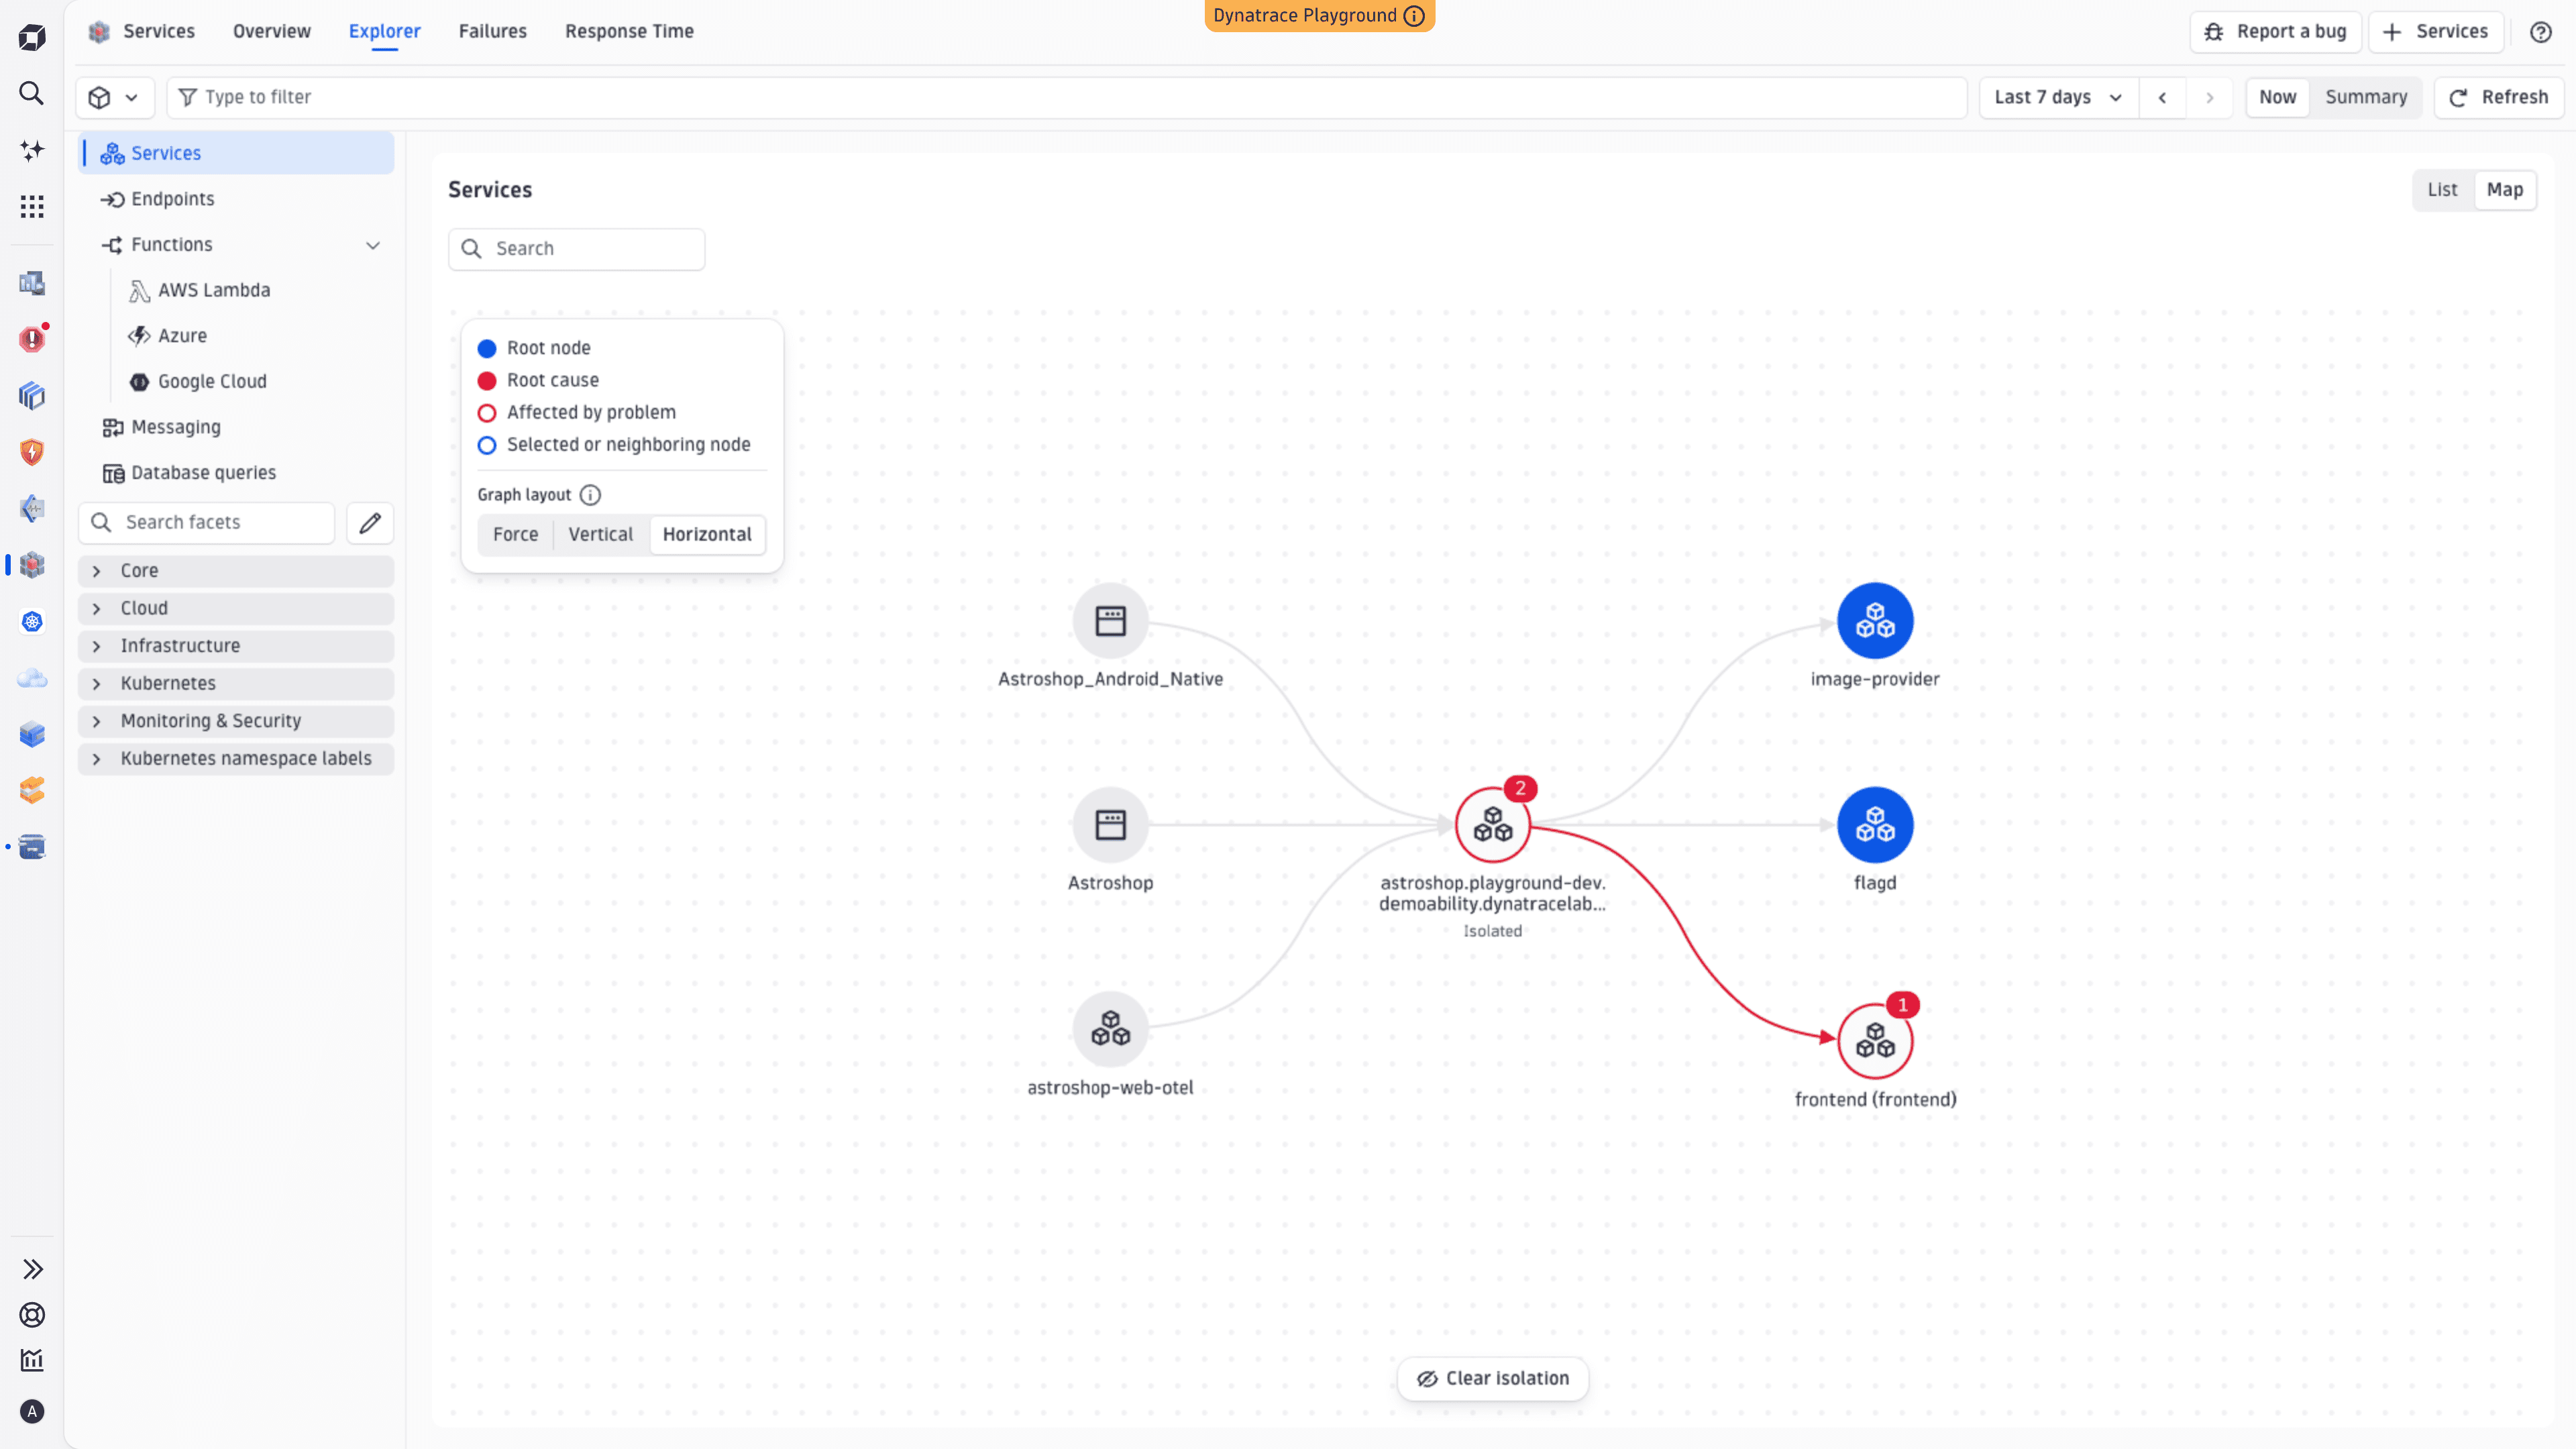This screenshot has height=1449, width=2576.
Task: Expand the Kubernetes facet group
Action: [236, 683]
